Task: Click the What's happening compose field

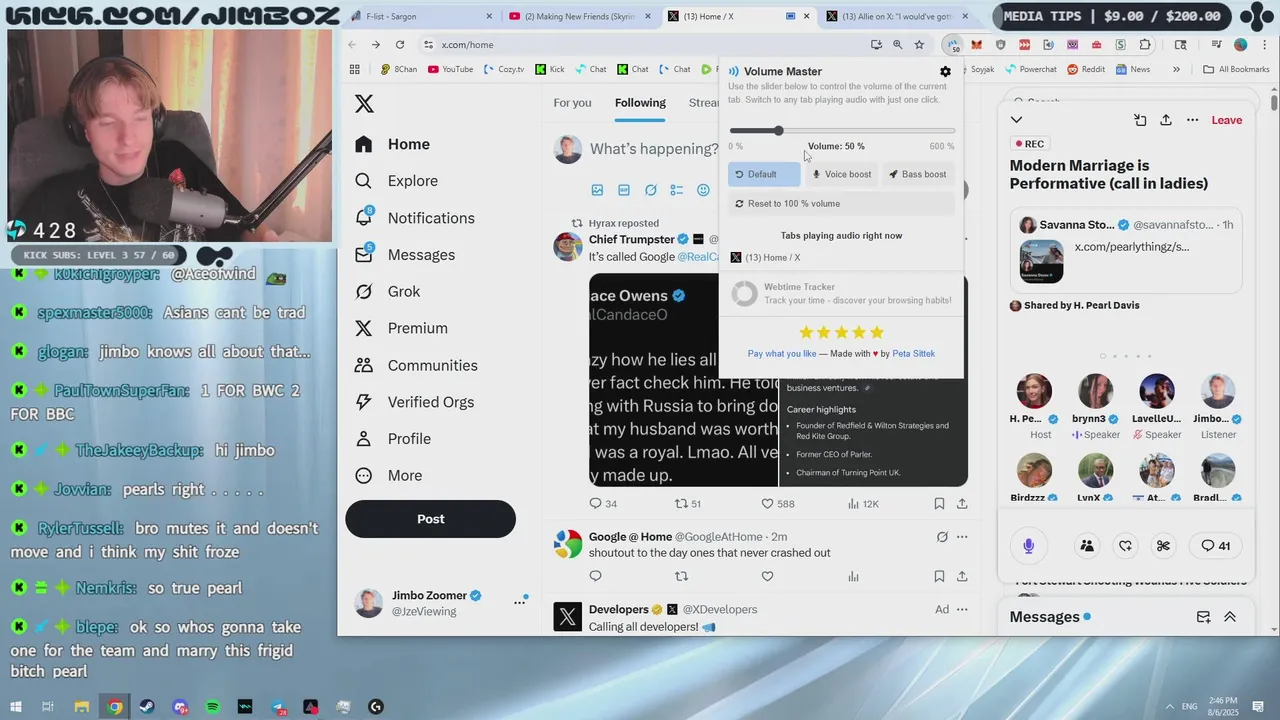Action: tap(654, 149)
